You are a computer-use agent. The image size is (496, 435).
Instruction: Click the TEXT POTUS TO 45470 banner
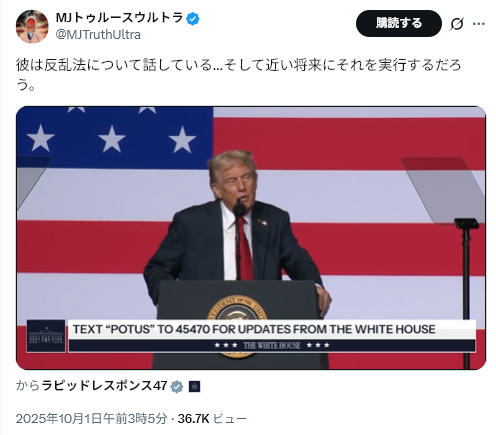click(x=272, y=329)
